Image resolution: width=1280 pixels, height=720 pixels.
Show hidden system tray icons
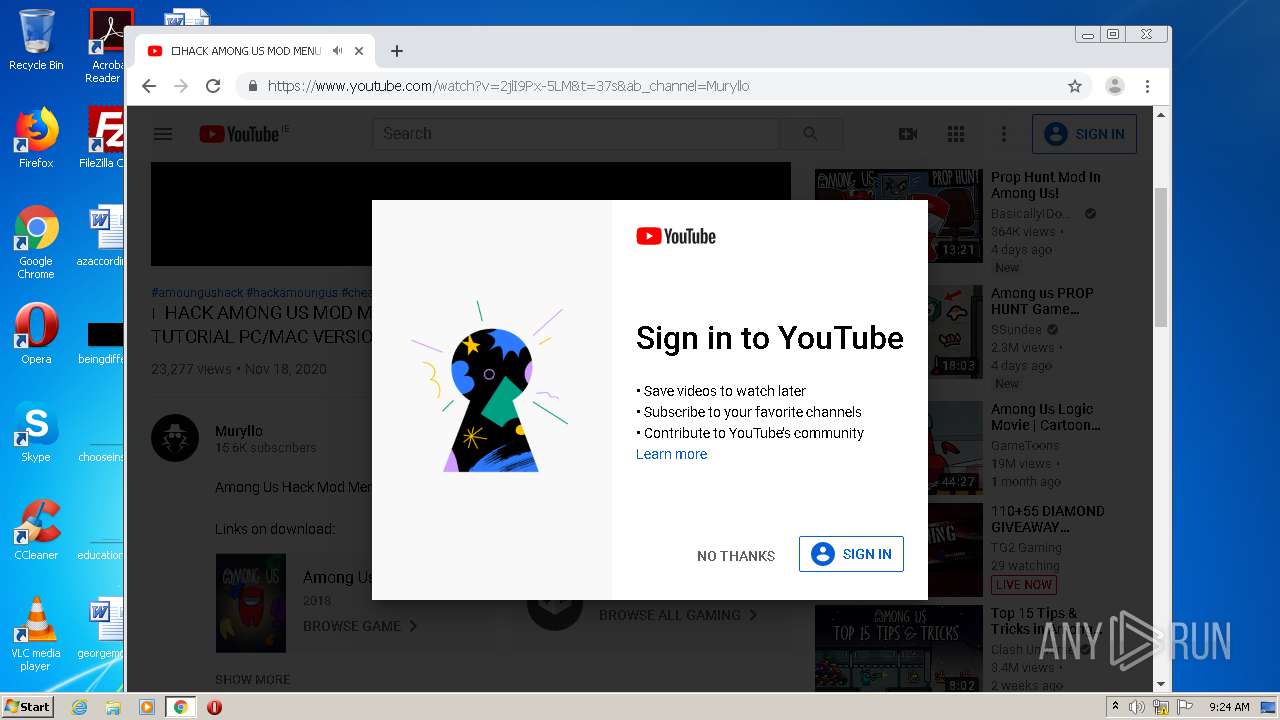point(1115,707)
